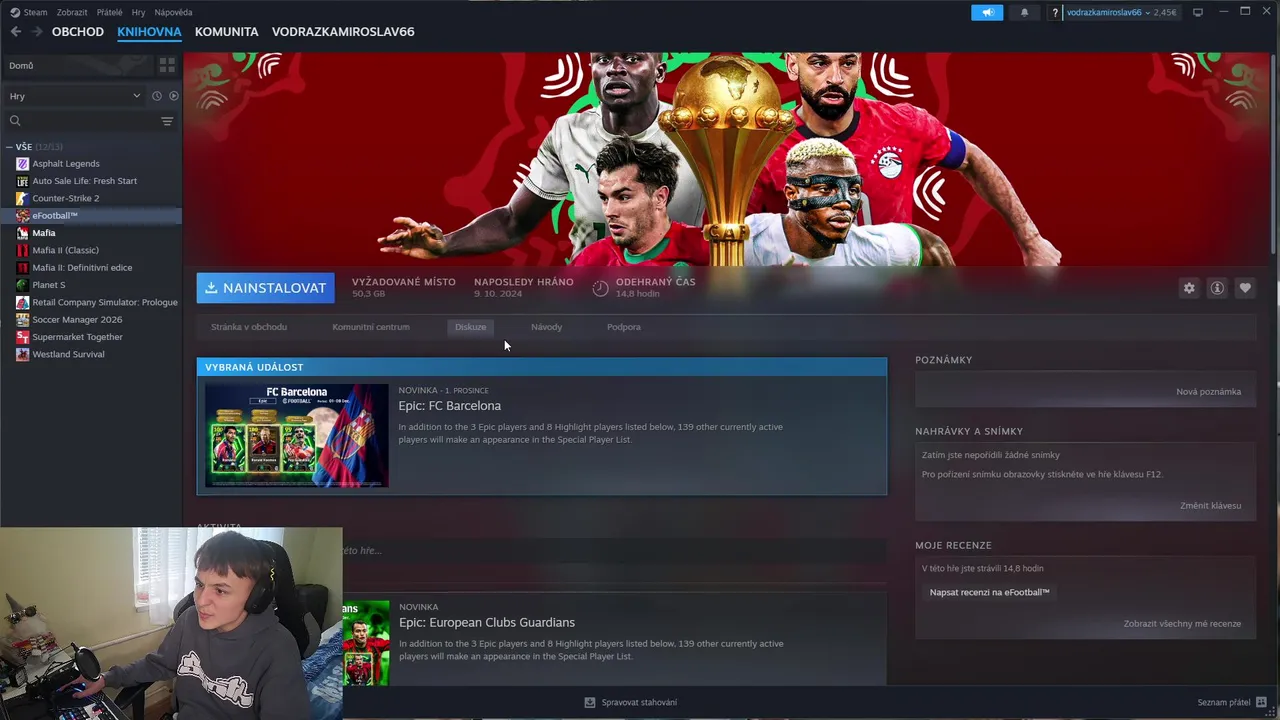Go back with the left arrow

click(x=15, y=32)
